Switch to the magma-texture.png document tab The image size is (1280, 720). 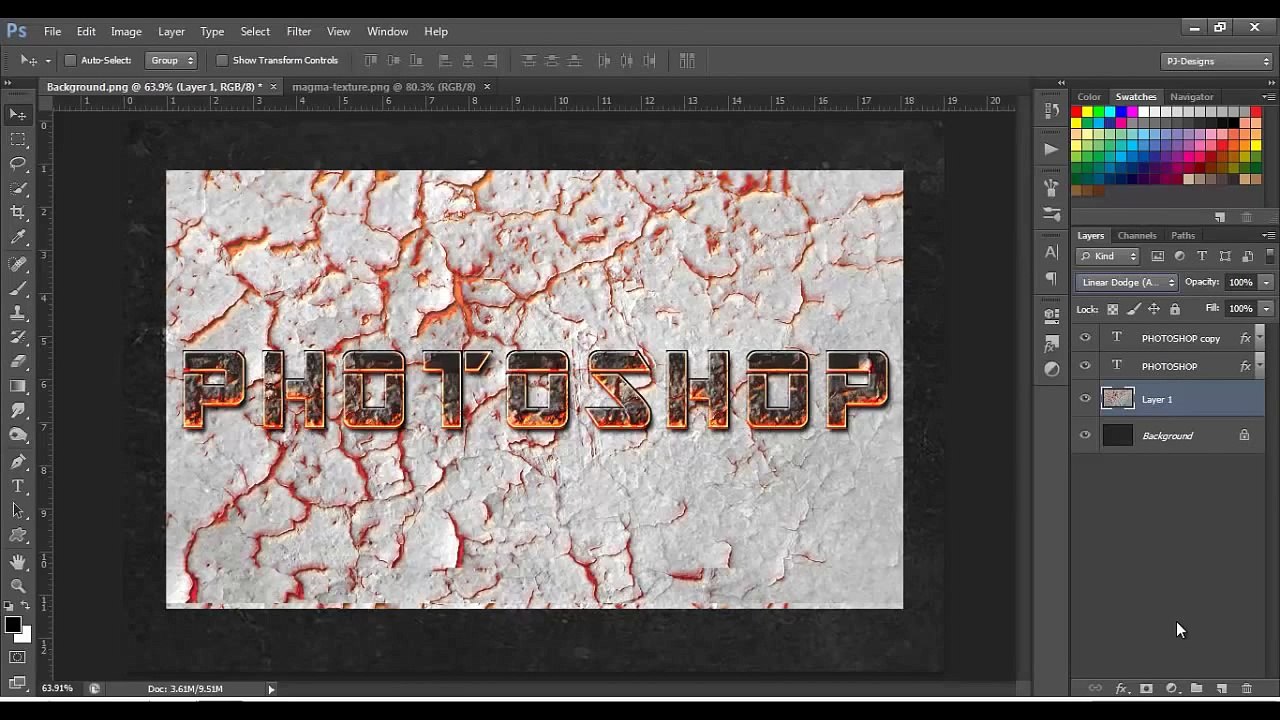(384, 87)
